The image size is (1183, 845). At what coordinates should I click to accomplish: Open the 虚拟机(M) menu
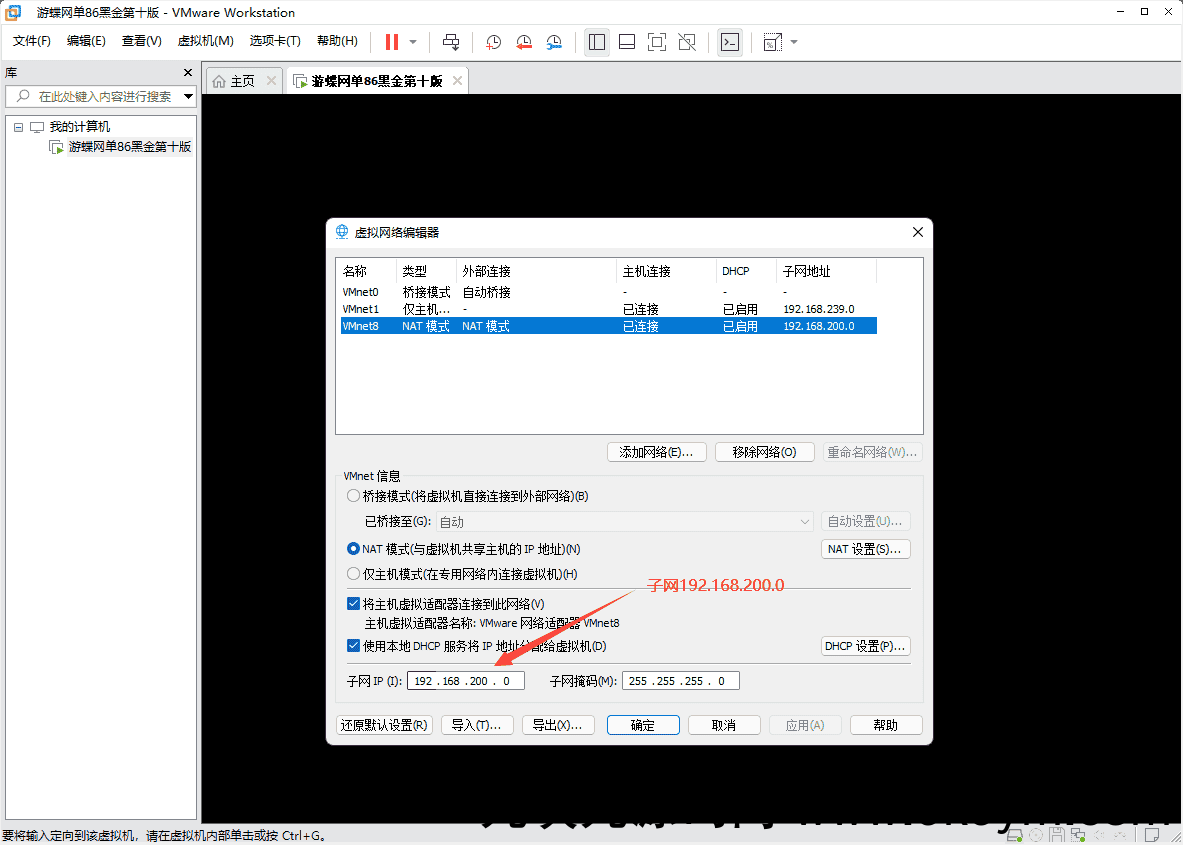point(205,41)
